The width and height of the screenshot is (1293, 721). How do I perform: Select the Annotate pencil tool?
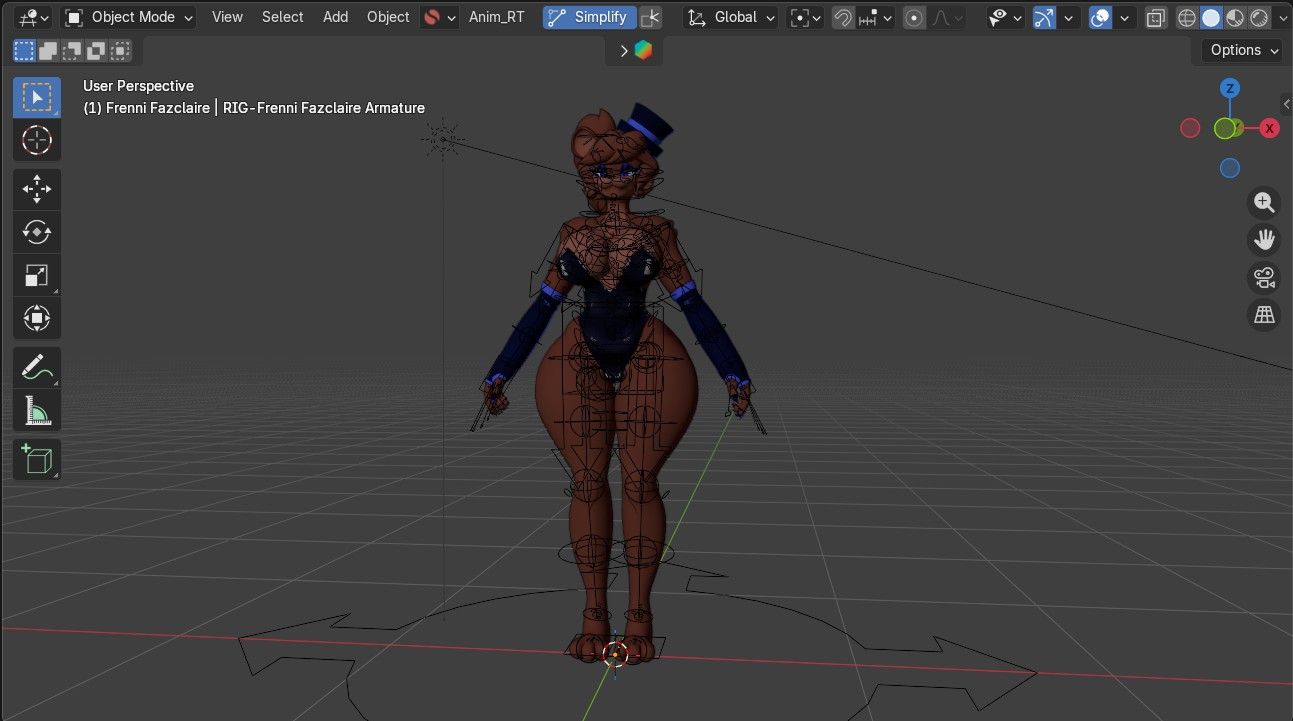click(37, 367)
